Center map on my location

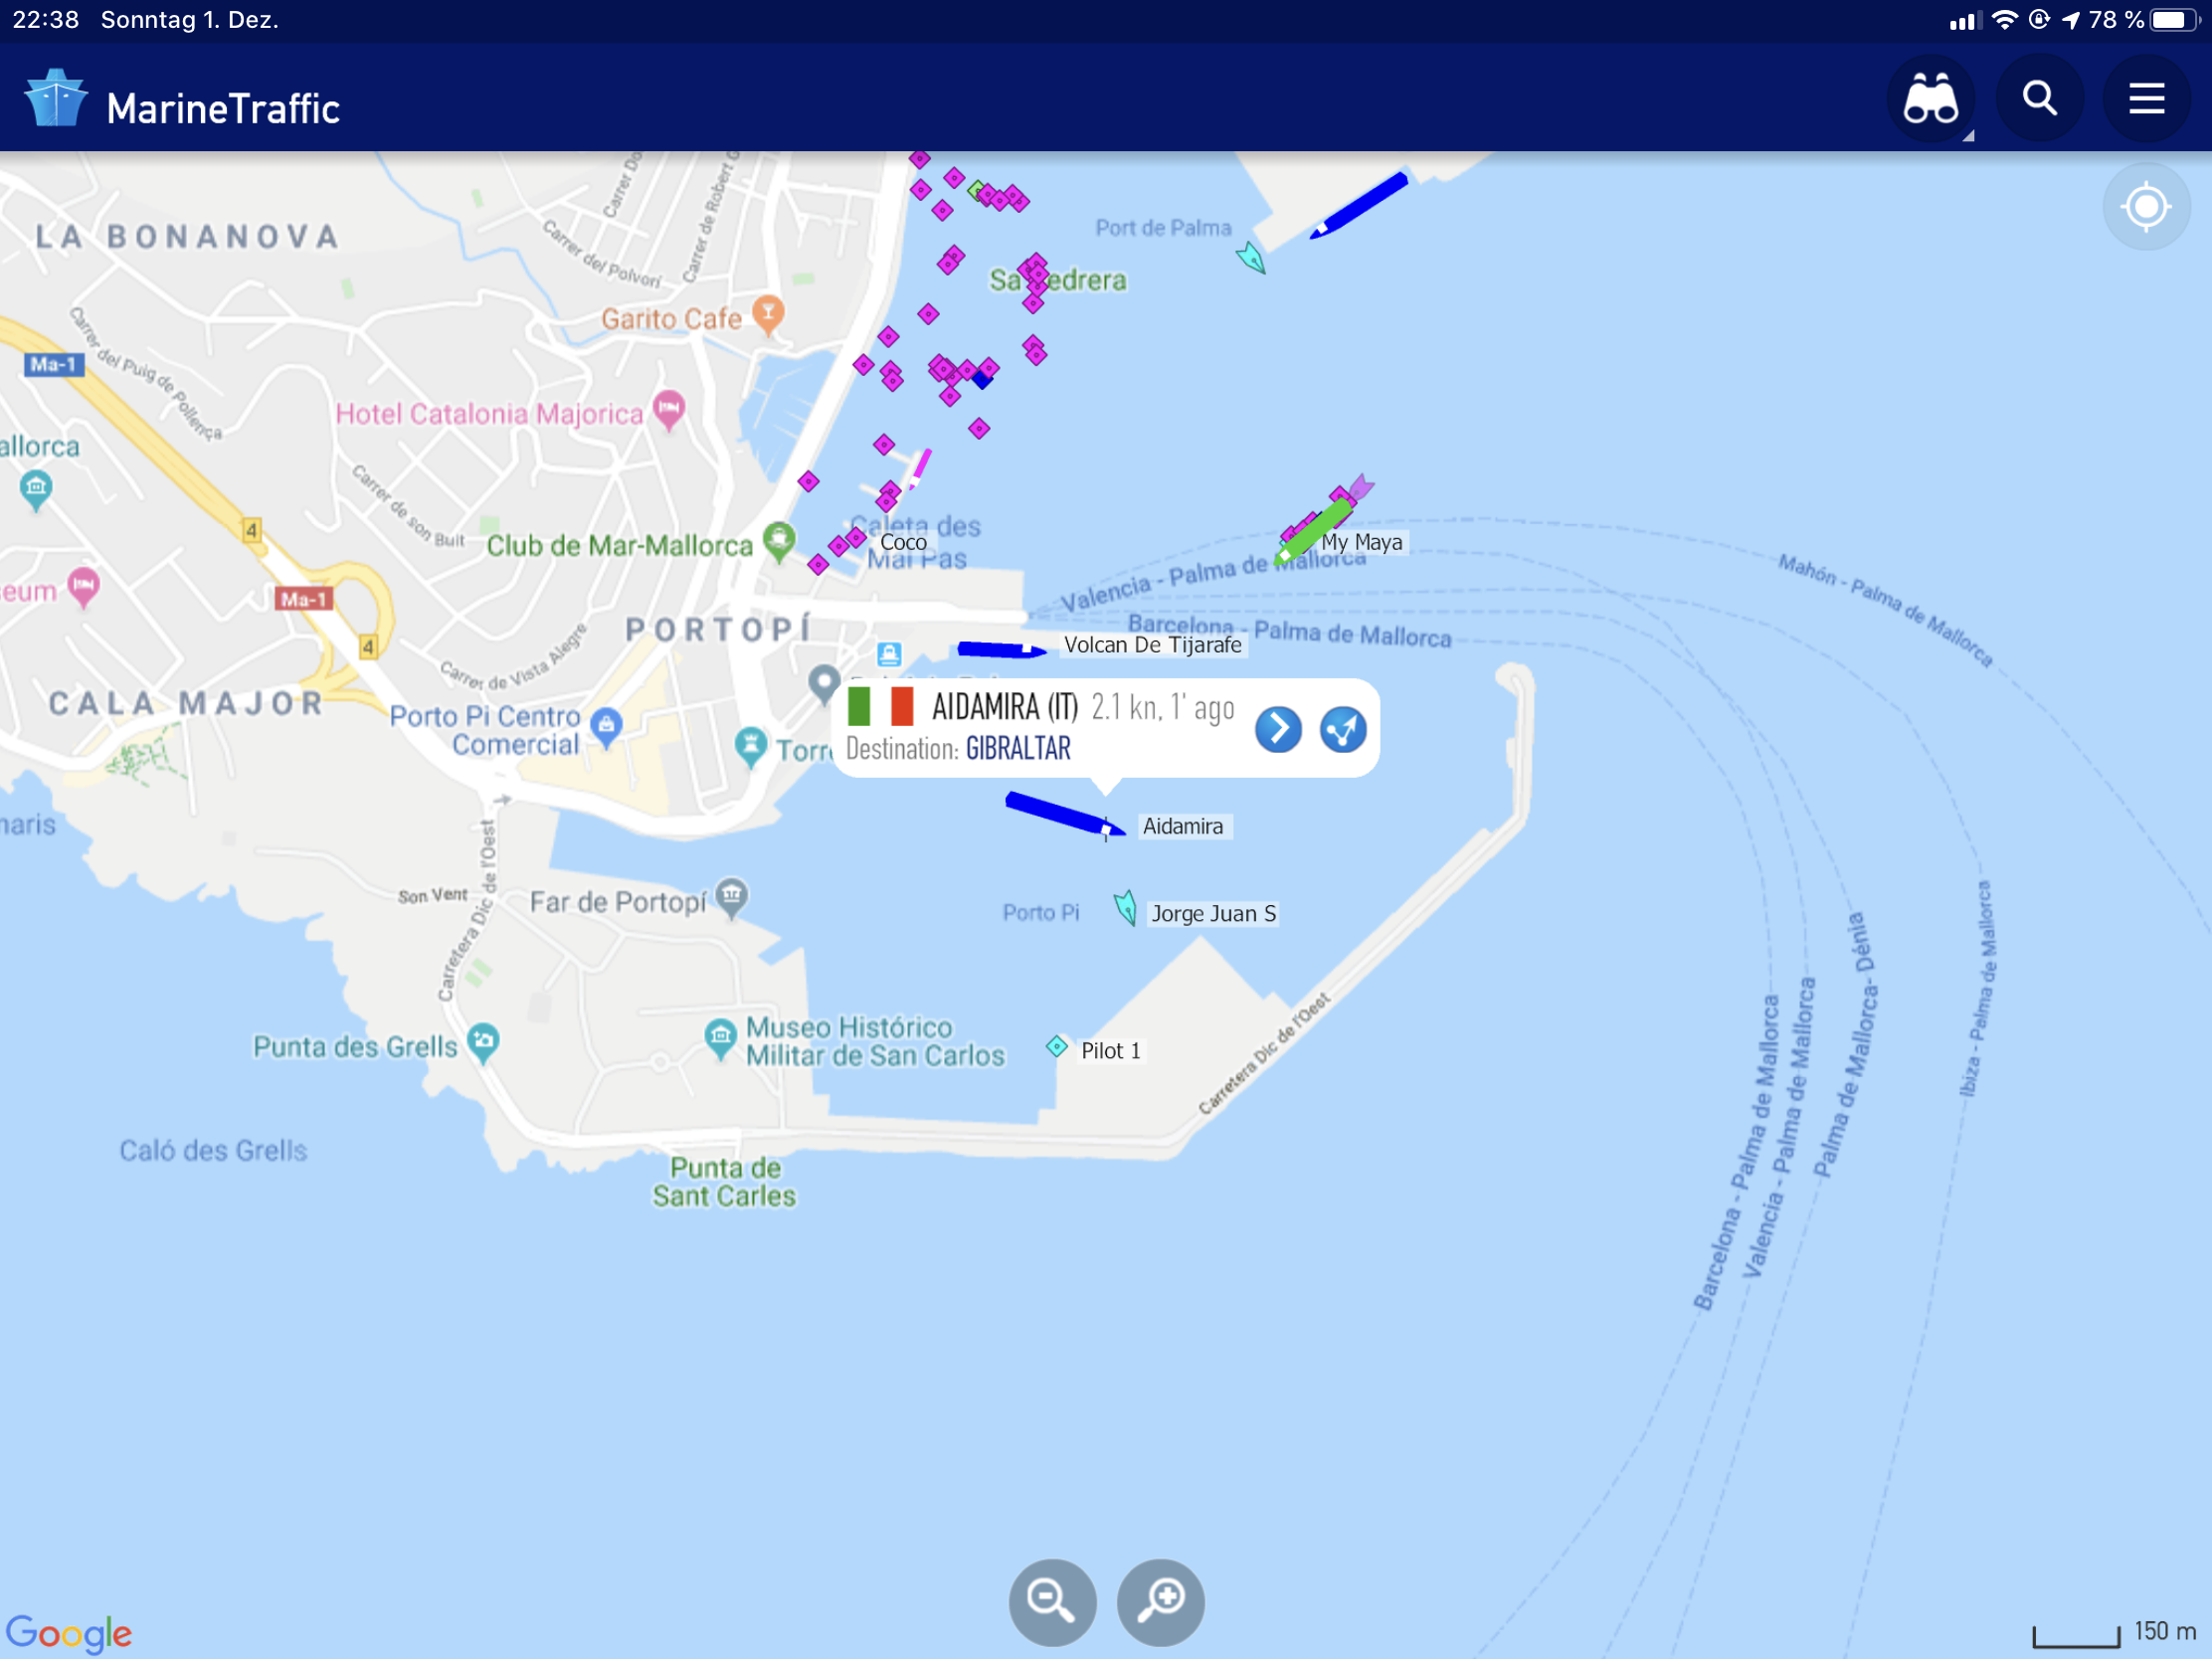[2145, 208]
